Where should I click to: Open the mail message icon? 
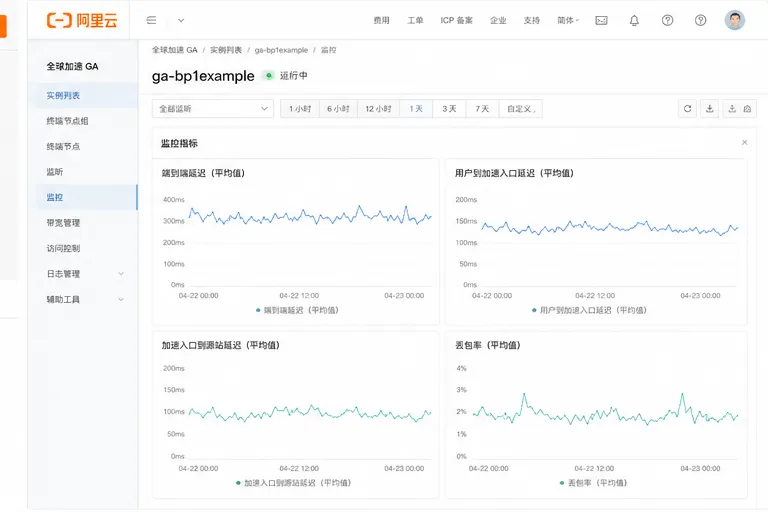(x=601, y=21)
